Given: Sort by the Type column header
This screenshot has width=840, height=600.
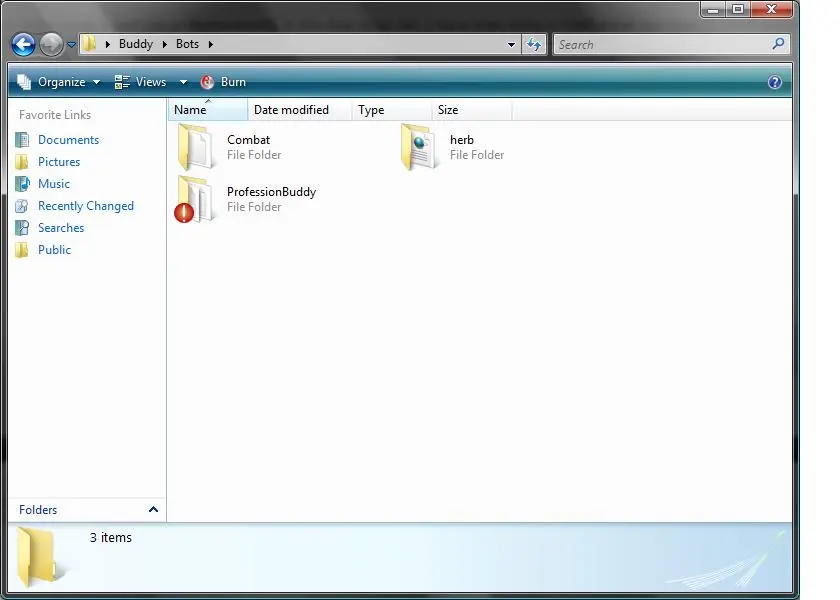Looking at the screenshot, I should [392, 110].
